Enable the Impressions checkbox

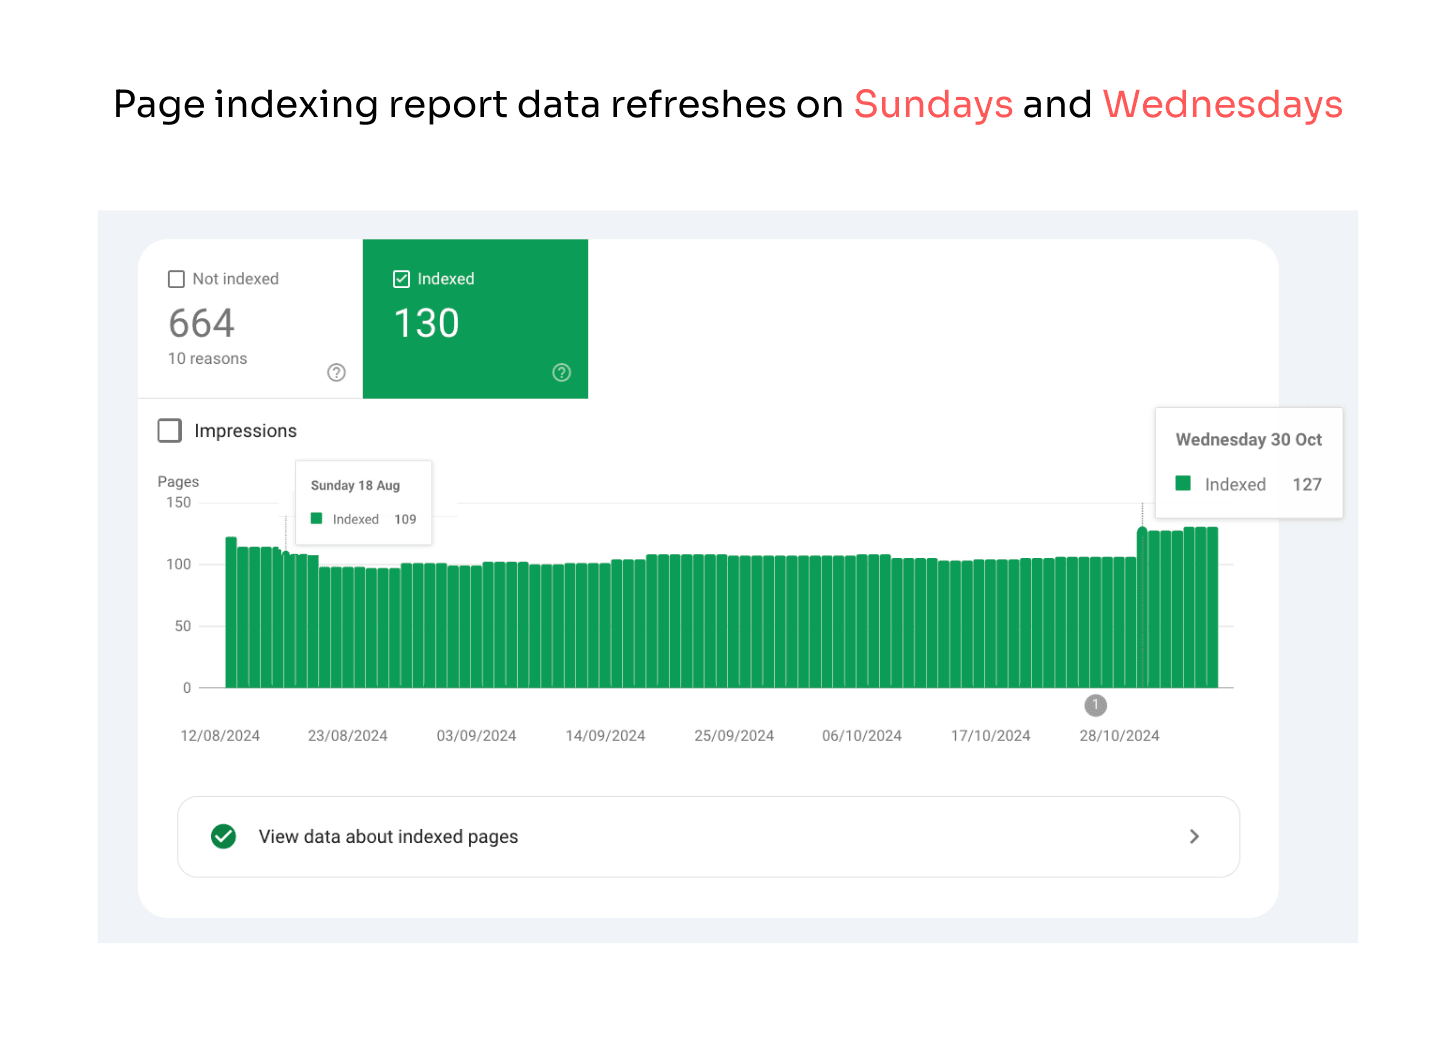(x=169, y=430)
